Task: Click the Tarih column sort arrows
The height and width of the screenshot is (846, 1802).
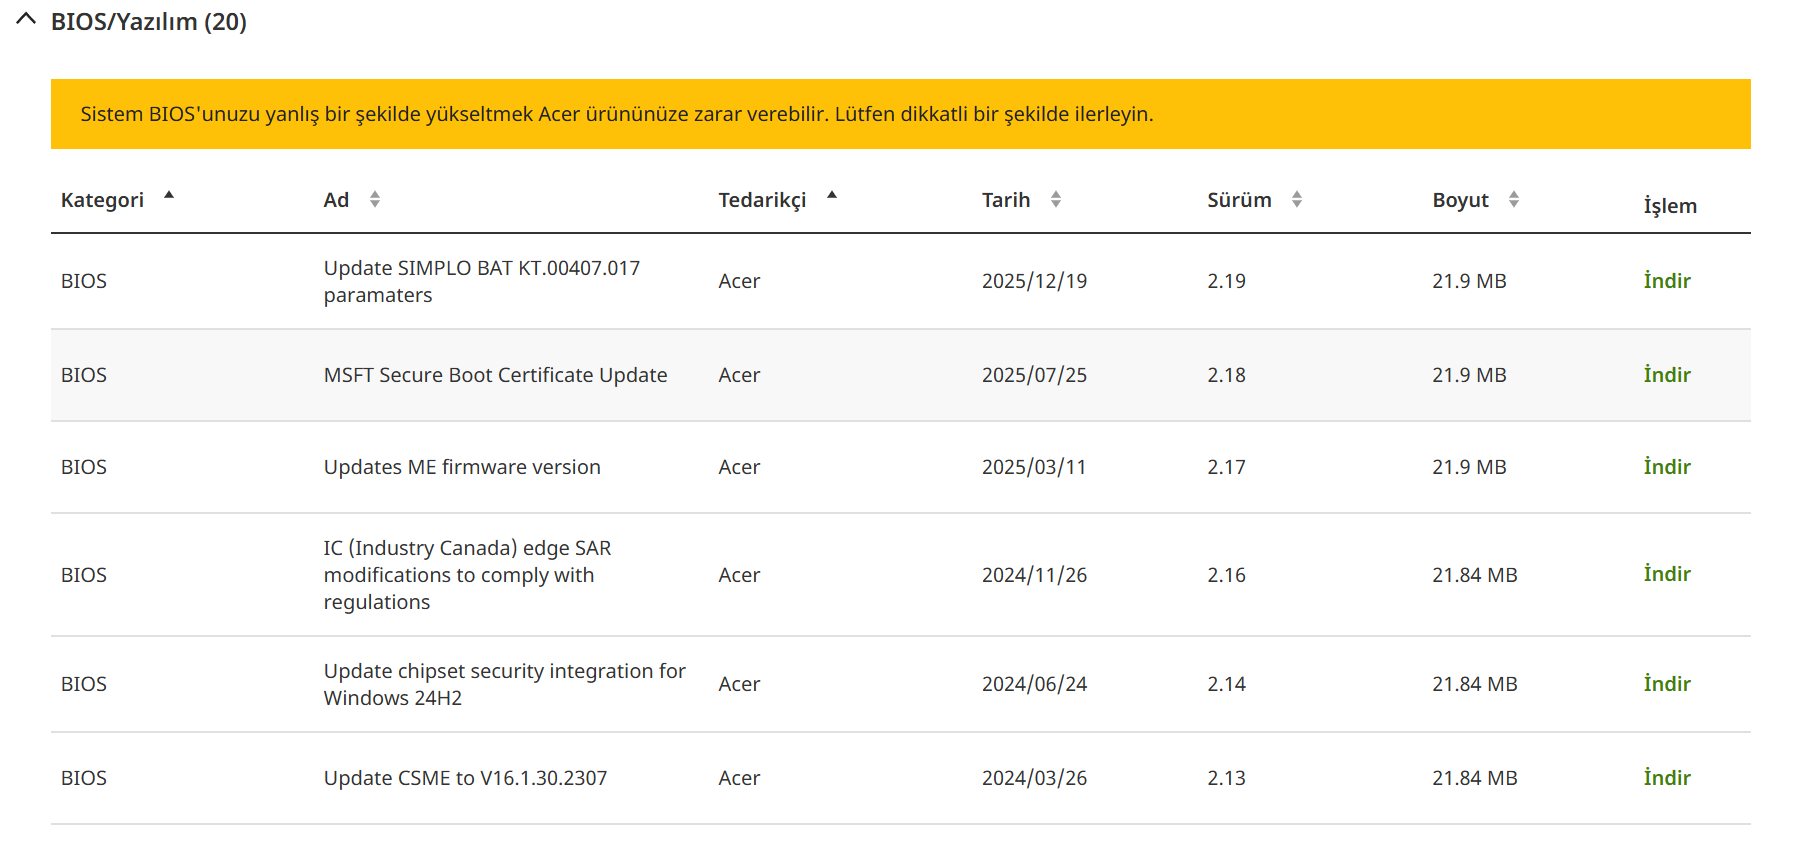Action: [x=1056, y=200]
